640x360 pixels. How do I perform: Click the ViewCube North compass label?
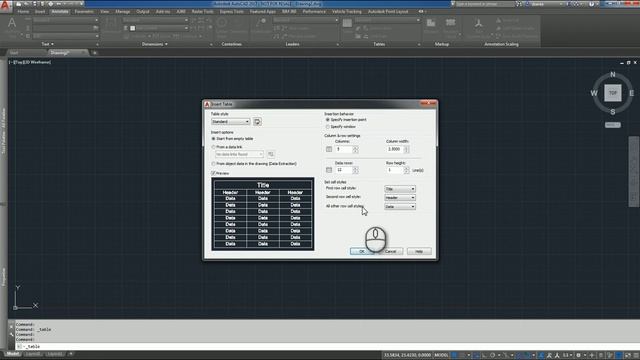(613, 74)
